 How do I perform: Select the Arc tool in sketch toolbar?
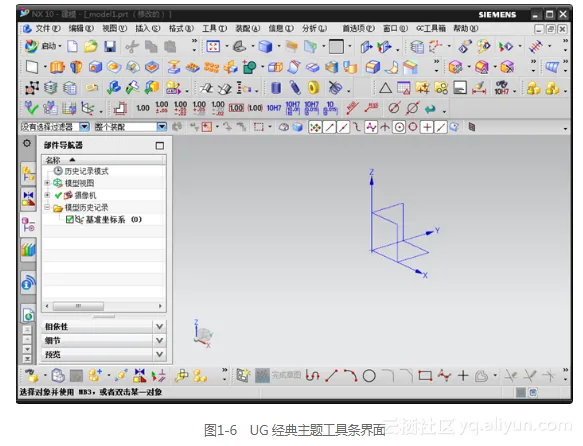(350, 376)
